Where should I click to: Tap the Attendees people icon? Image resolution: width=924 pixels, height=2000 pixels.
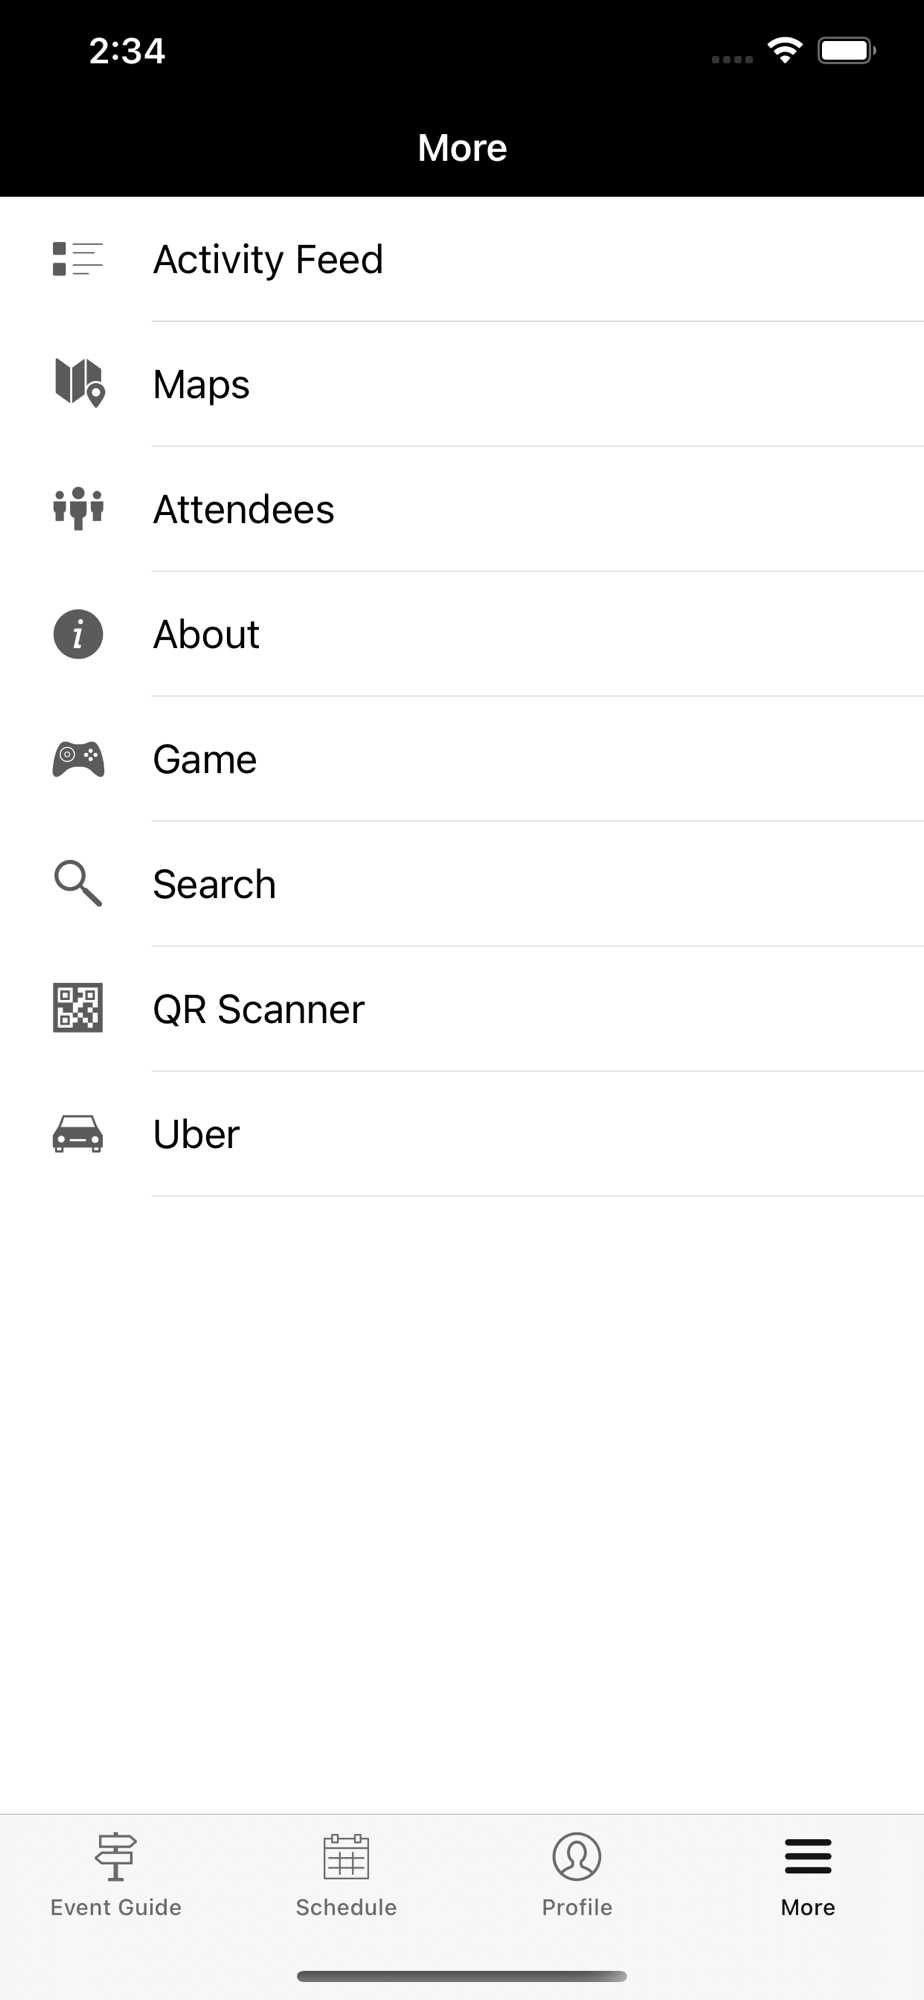pos(78,508)
